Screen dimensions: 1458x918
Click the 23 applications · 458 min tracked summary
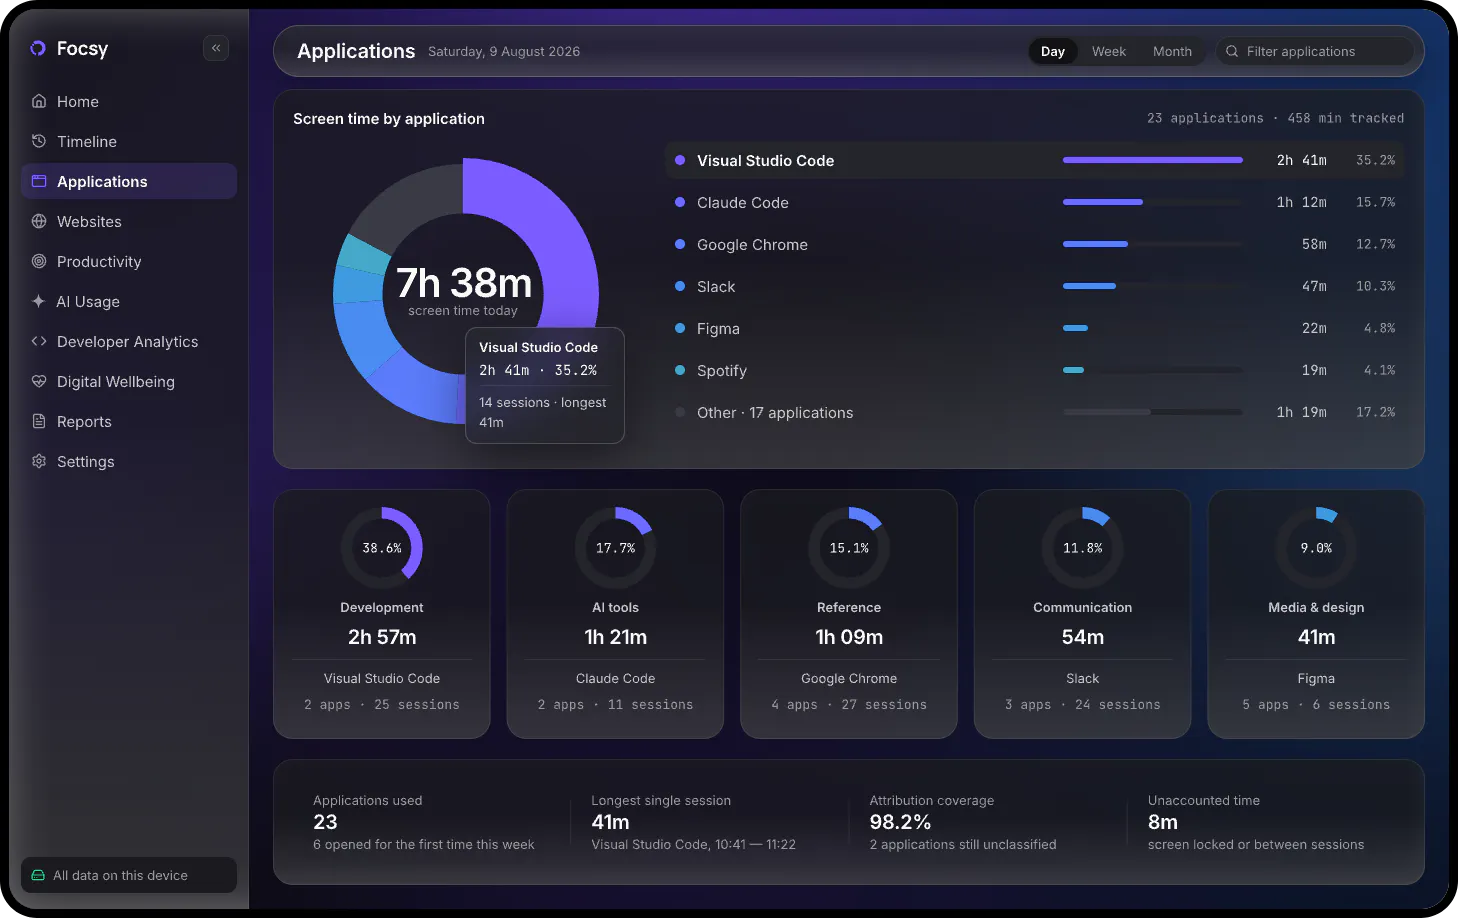1275,118
